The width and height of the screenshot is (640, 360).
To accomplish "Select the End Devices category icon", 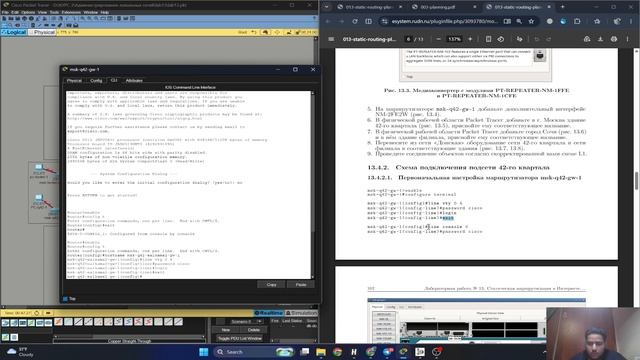I will tap(14, 323).
